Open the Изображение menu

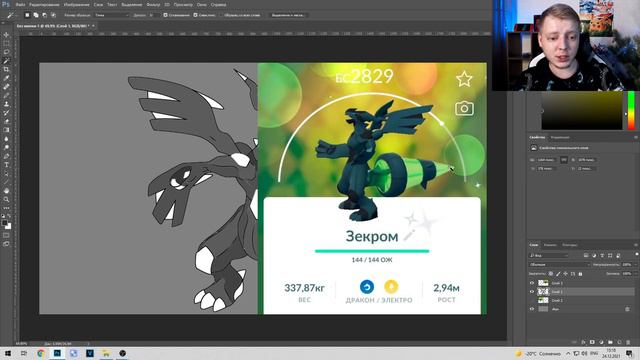[x=76, y=4]
